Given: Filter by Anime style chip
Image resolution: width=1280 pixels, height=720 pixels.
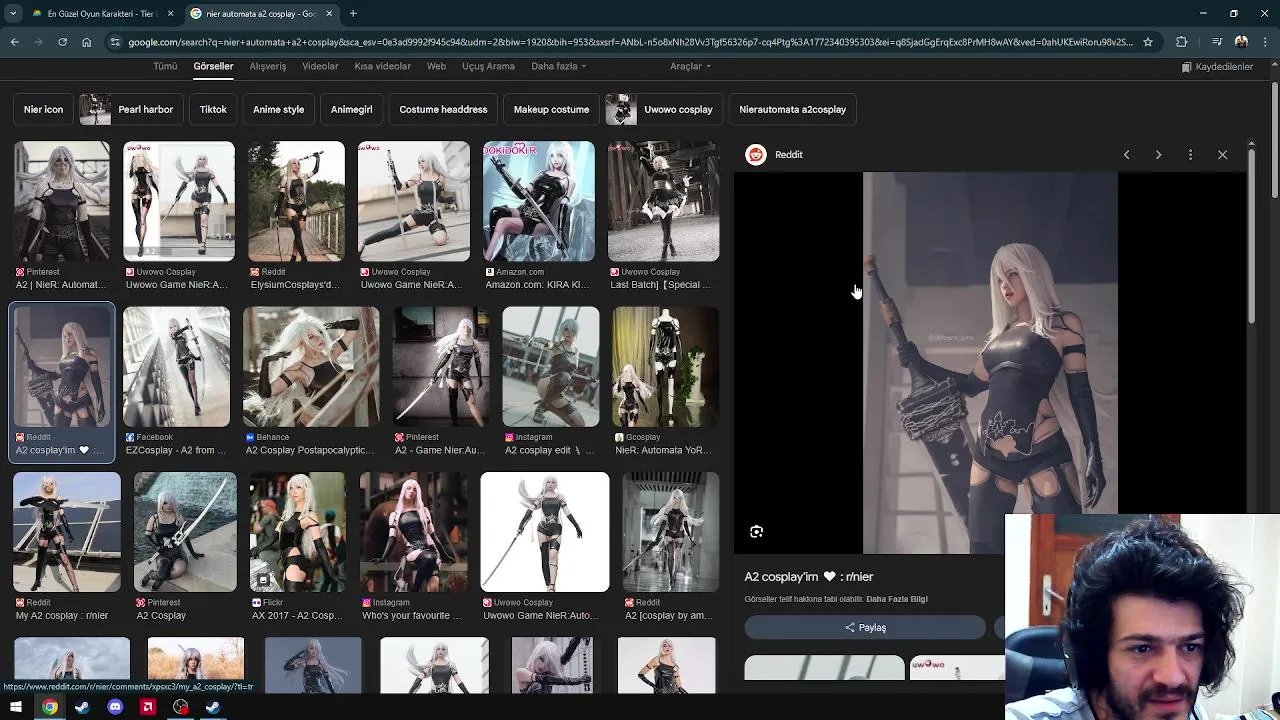Looking at the screenshot, I should (x=278, y=109).
